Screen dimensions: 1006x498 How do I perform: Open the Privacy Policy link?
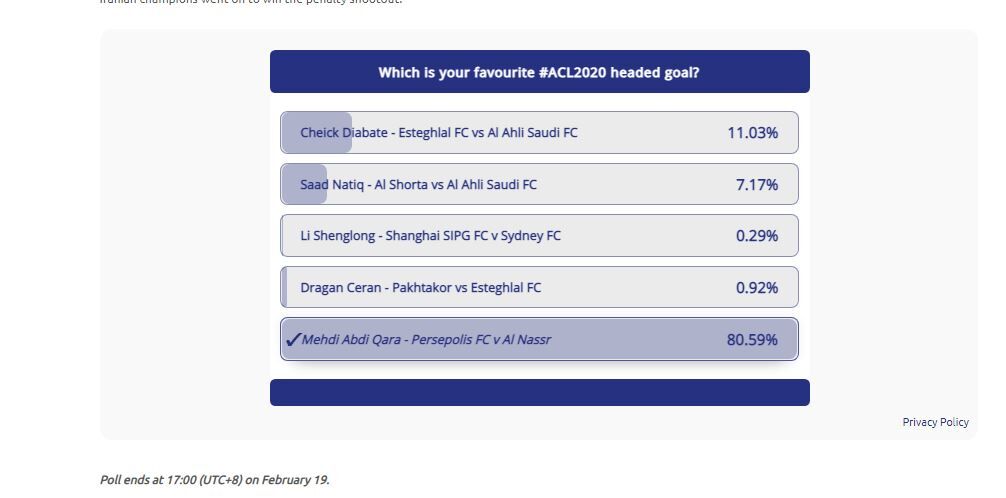pos(935,422)
